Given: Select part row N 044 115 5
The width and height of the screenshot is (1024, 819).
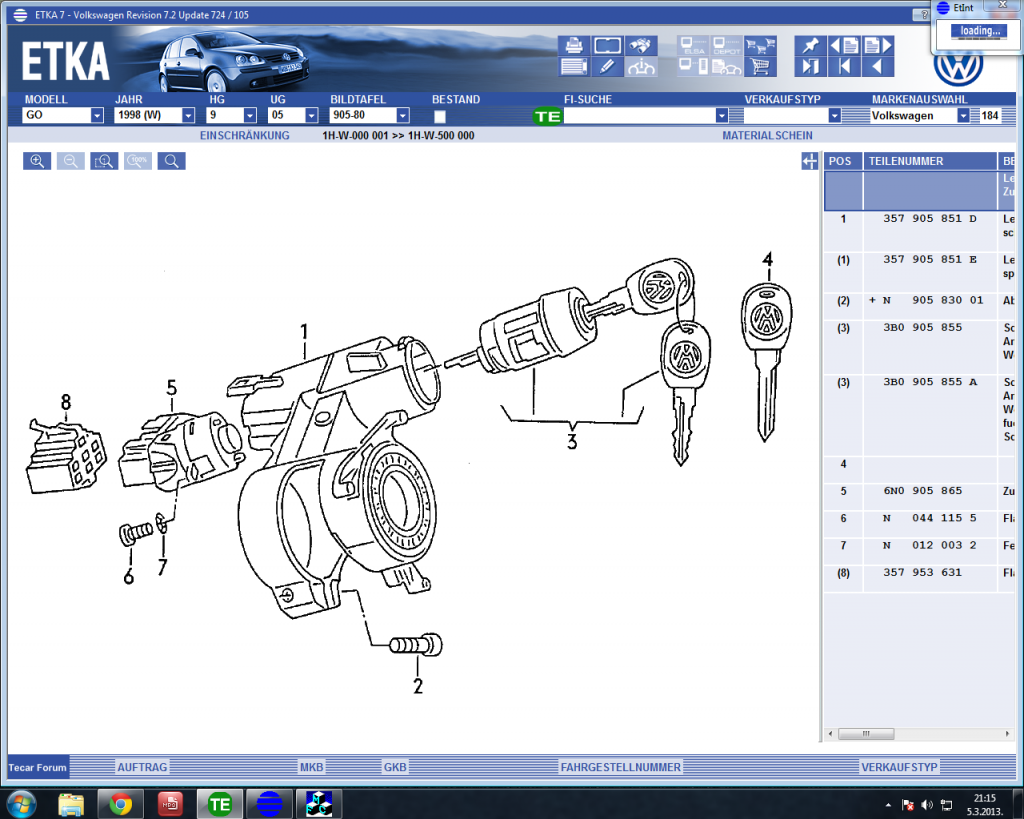Looking at the screenshot, I should coord(920,524).
